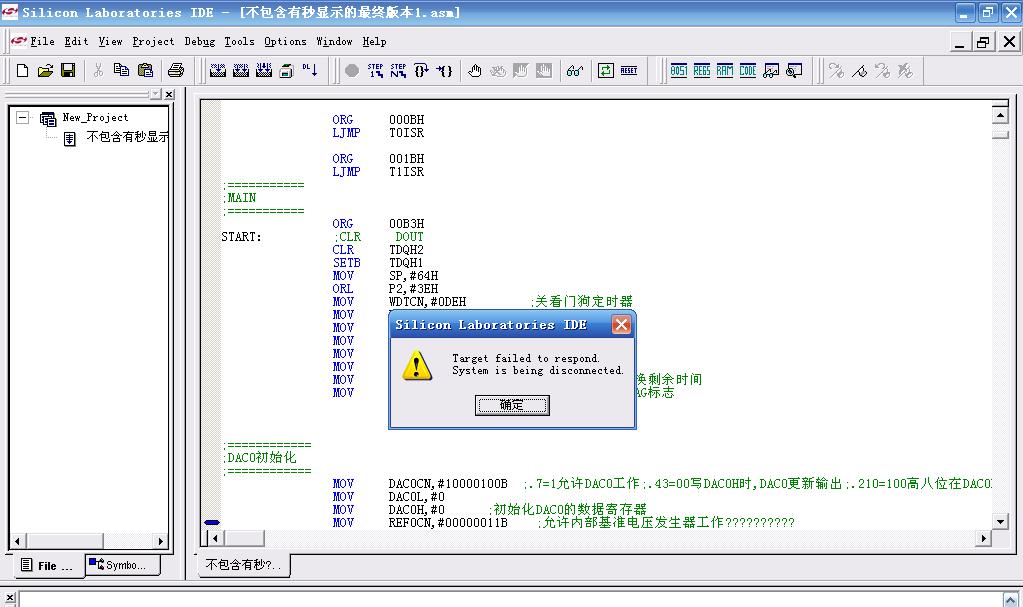Close the Target failed to respond dialog
The image size is (1023, 607).
coord(621,324)
